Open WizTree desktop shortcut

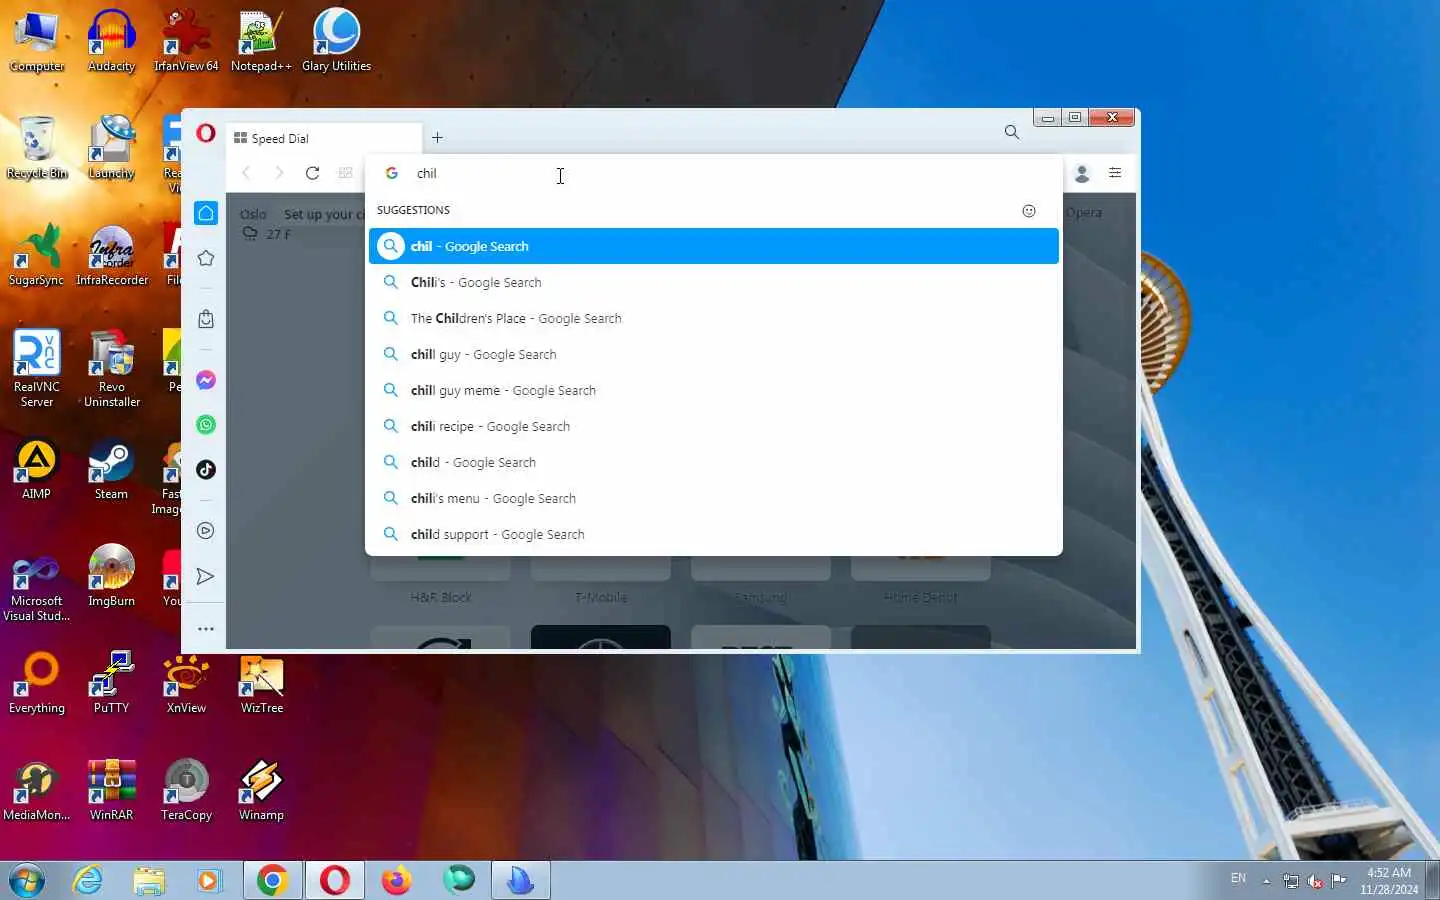coord(261,683)
